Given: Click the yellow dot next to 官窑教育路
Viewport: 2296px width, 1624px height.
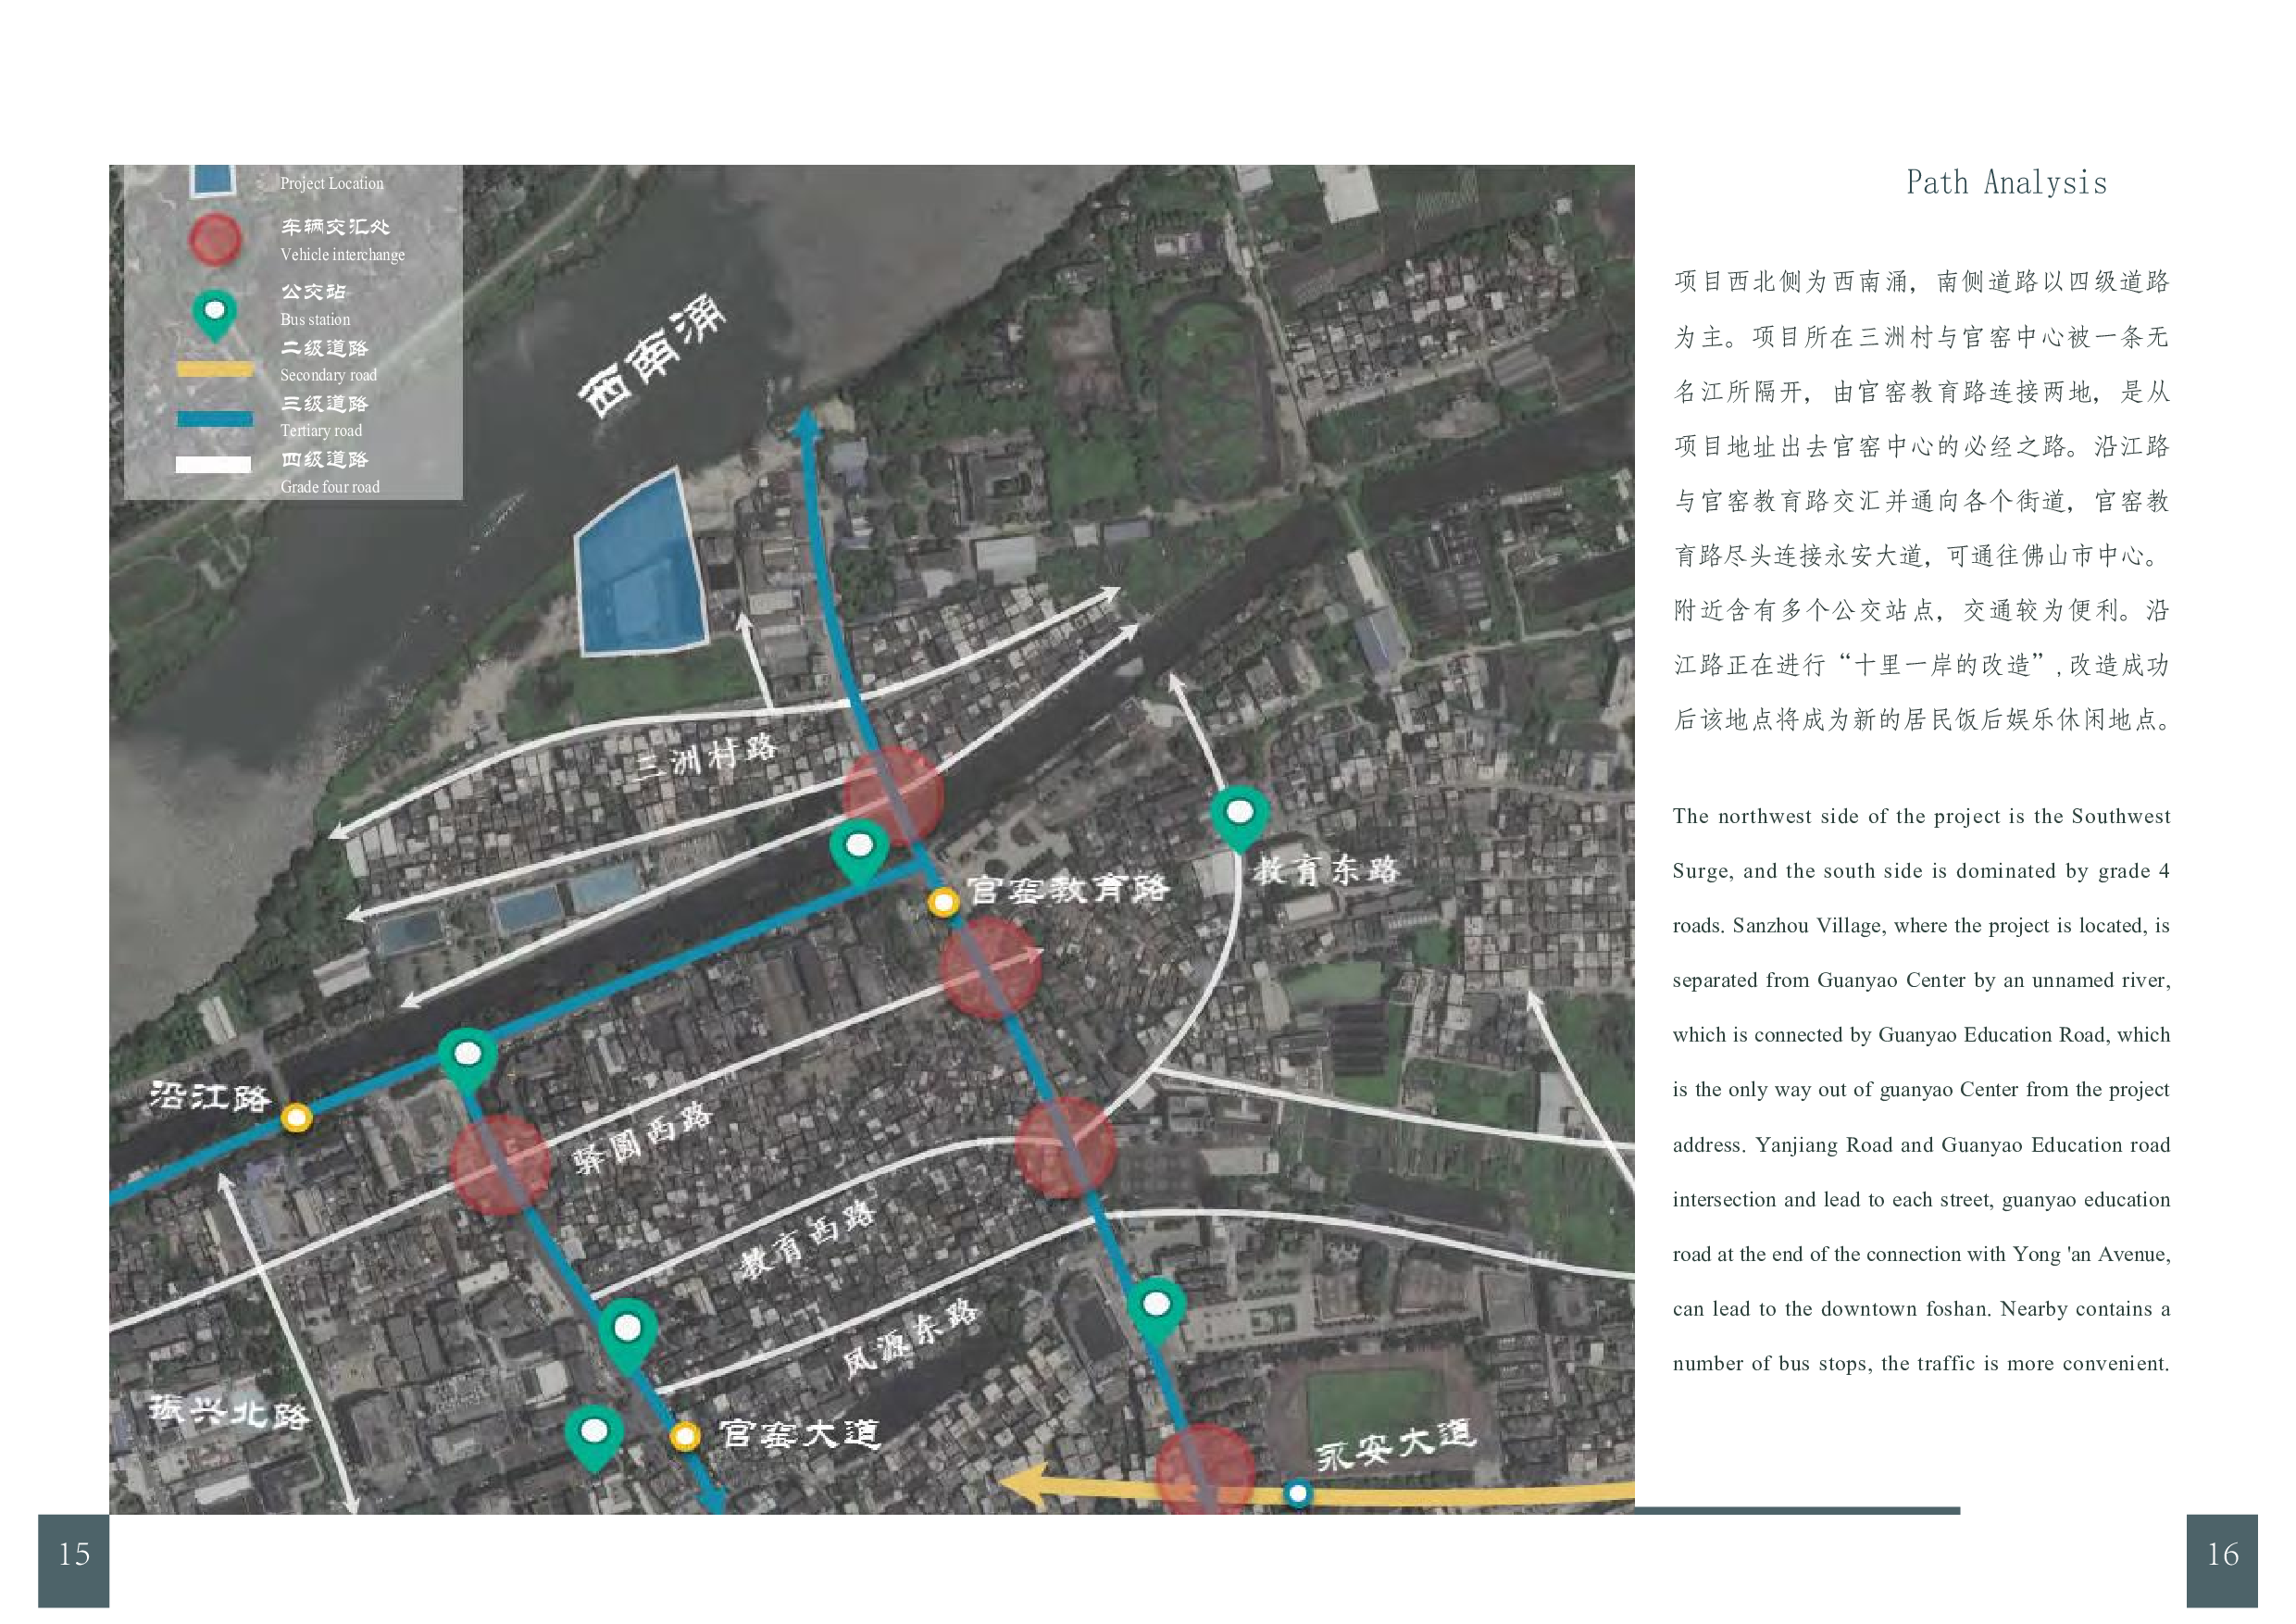Looking at the screenshot, I should click(943, 903).
